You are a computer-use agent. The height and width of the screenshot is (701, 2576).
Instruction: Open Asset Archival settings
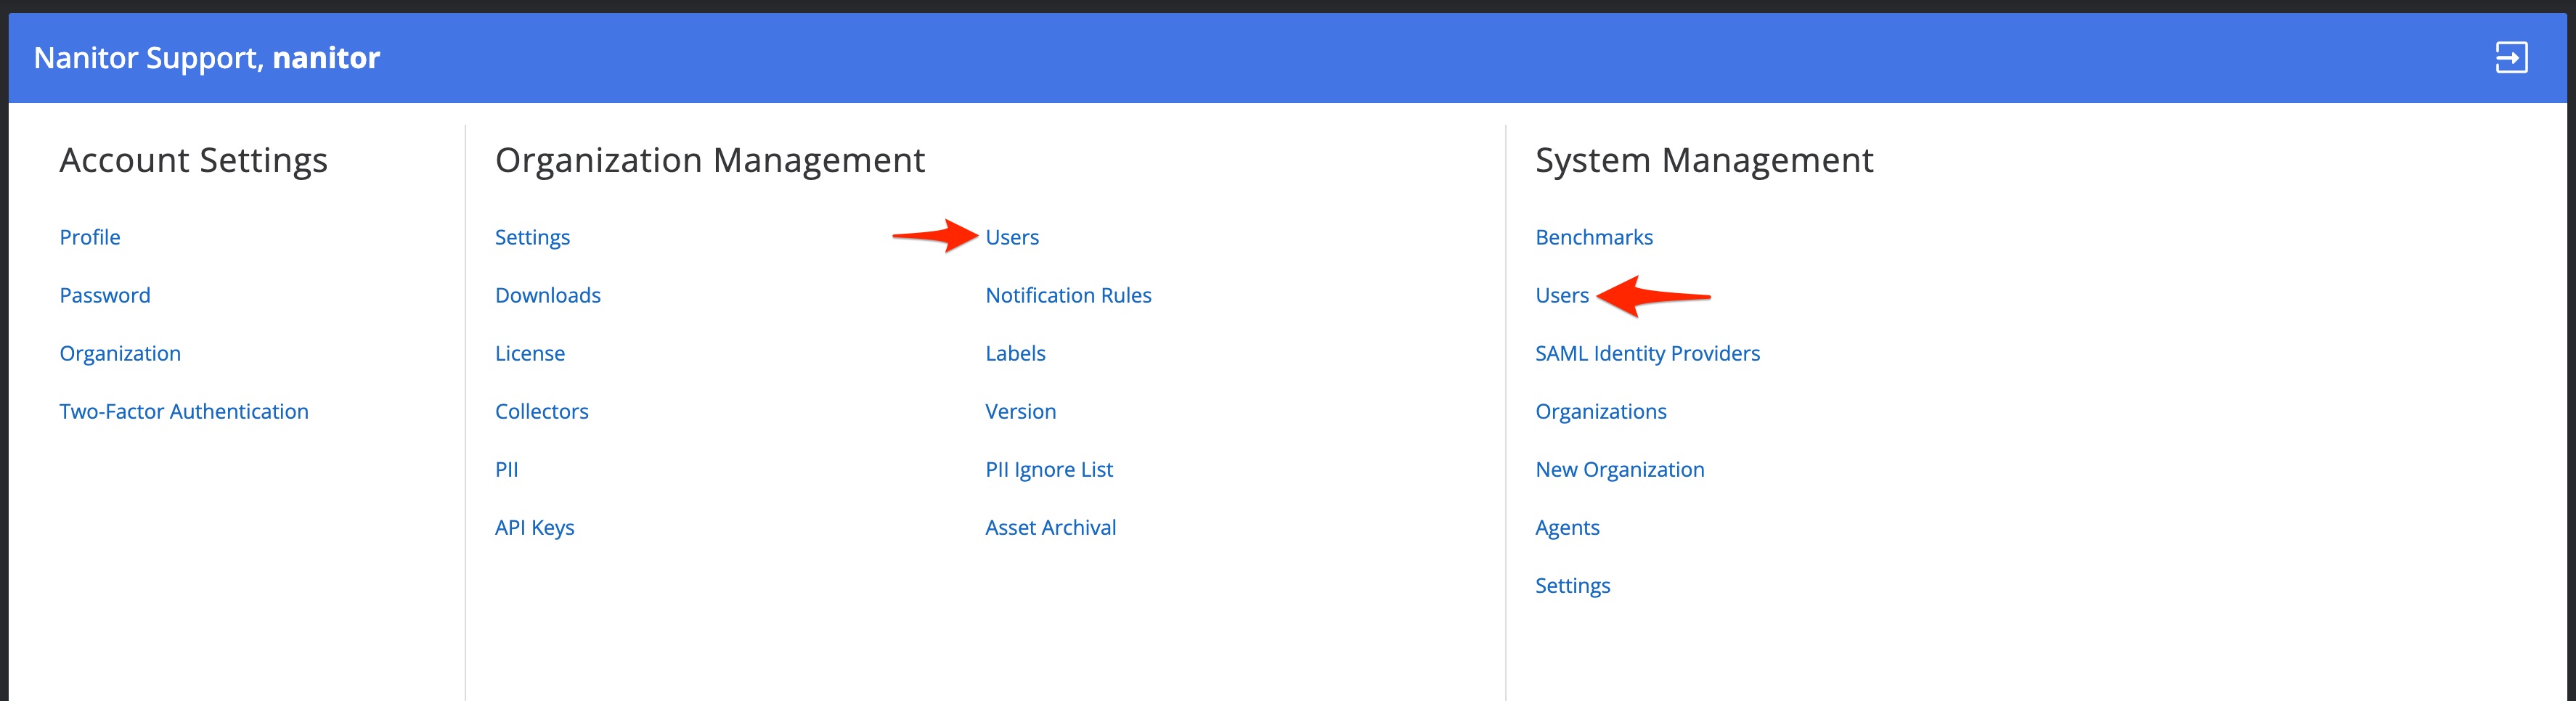[x=1050, y=527]
